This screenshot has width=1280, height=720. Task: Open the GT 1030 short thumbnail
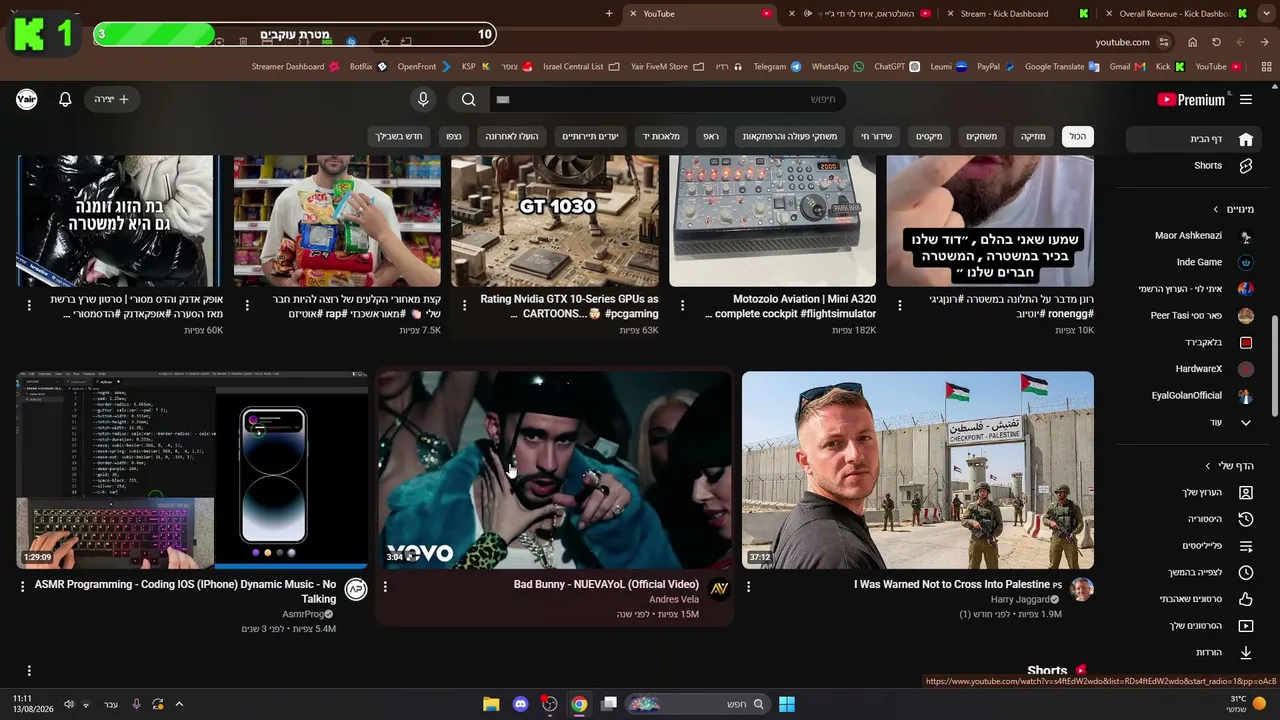[x=555, y=220]
